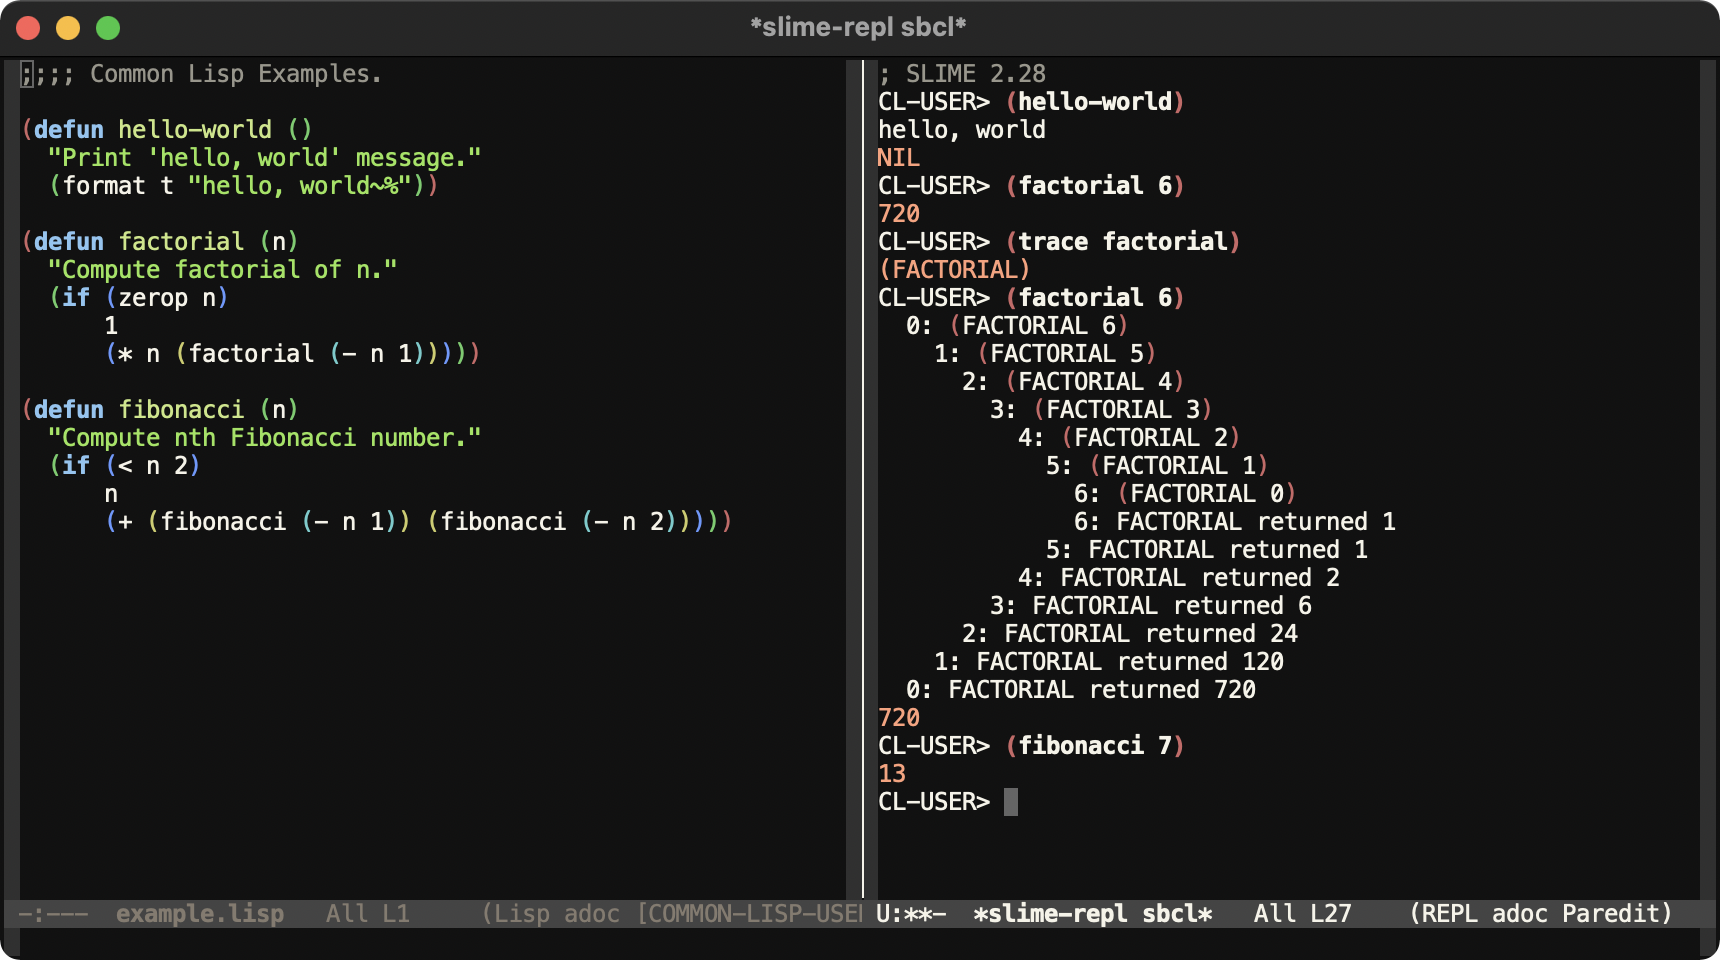Click the vertical divider between the two panes
The height and width of the screenshot is (960, 1720).
(x=862, y=480)
